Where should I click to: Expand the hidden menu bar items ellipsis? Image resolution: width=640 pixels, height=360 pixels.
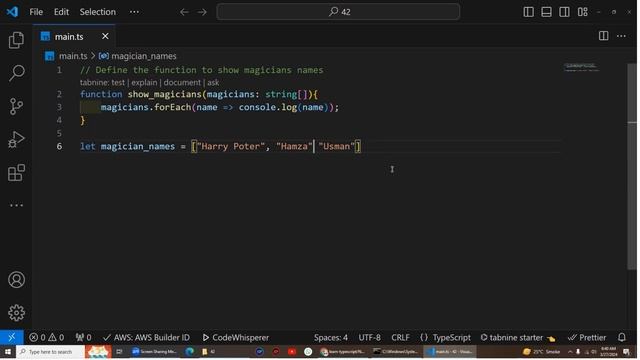(134, 12)
